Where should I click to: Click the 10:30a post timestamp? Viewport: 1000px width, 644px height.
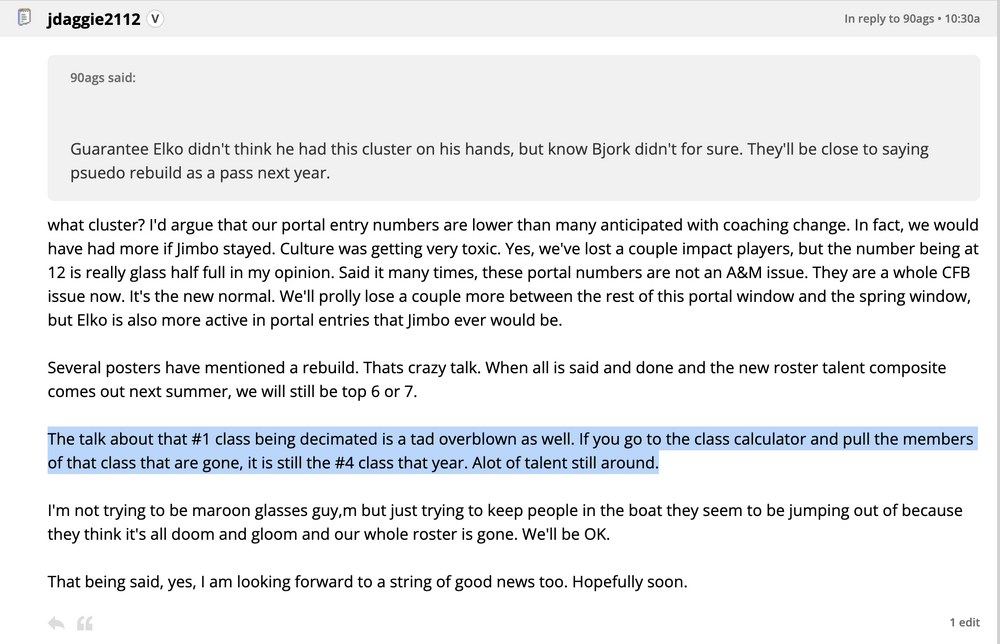tap(962, 19)
